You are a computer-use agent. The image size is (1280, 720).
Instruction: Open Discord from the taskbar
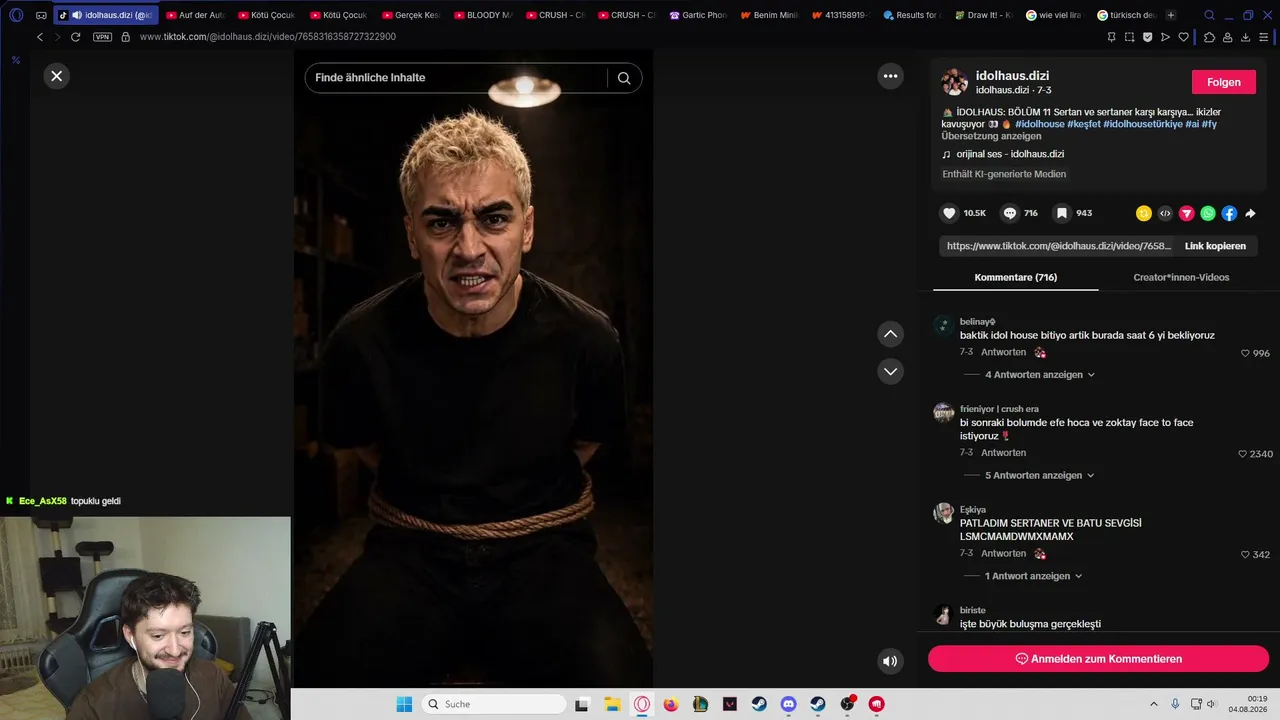pos(788,704)
